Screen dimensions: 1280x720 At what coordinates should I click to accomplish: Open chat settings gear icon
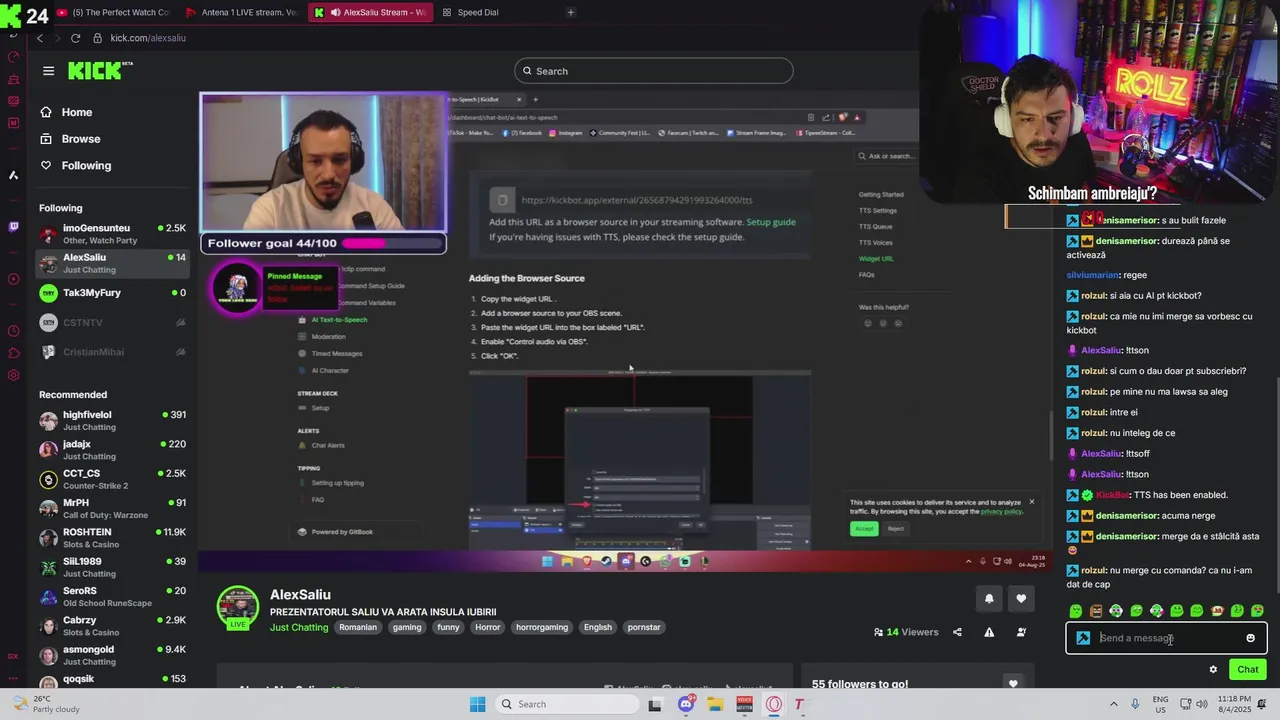click(1213, 670)
